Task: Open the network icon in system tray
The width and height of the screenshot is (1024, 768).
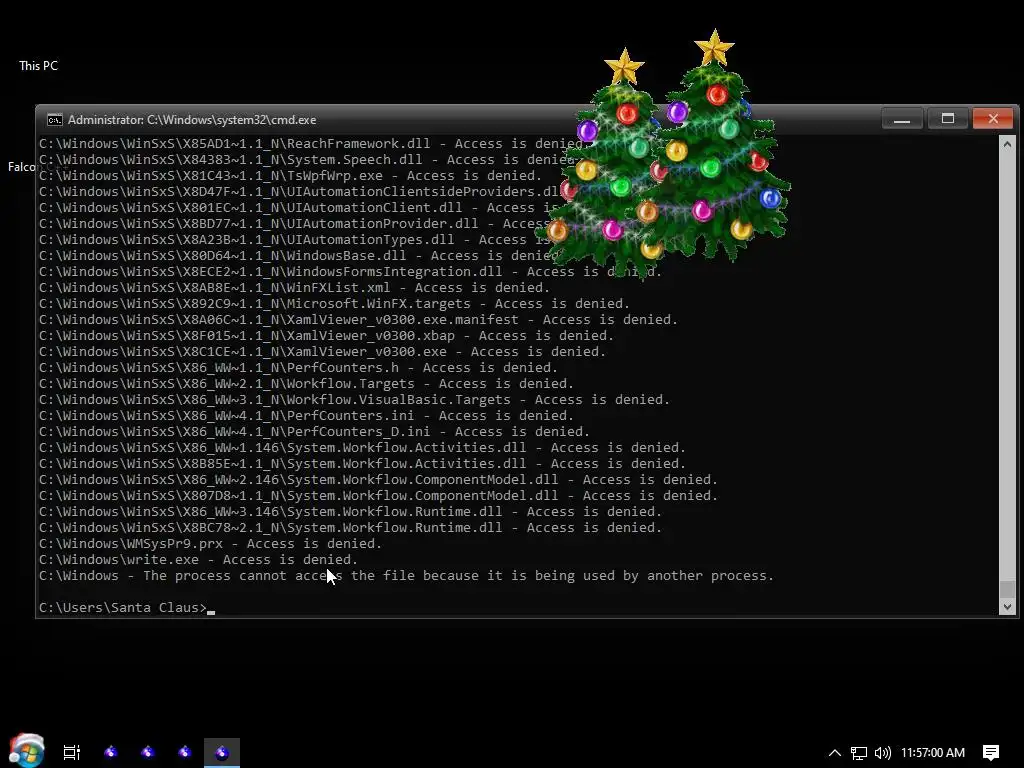Action: coord(859,753)
